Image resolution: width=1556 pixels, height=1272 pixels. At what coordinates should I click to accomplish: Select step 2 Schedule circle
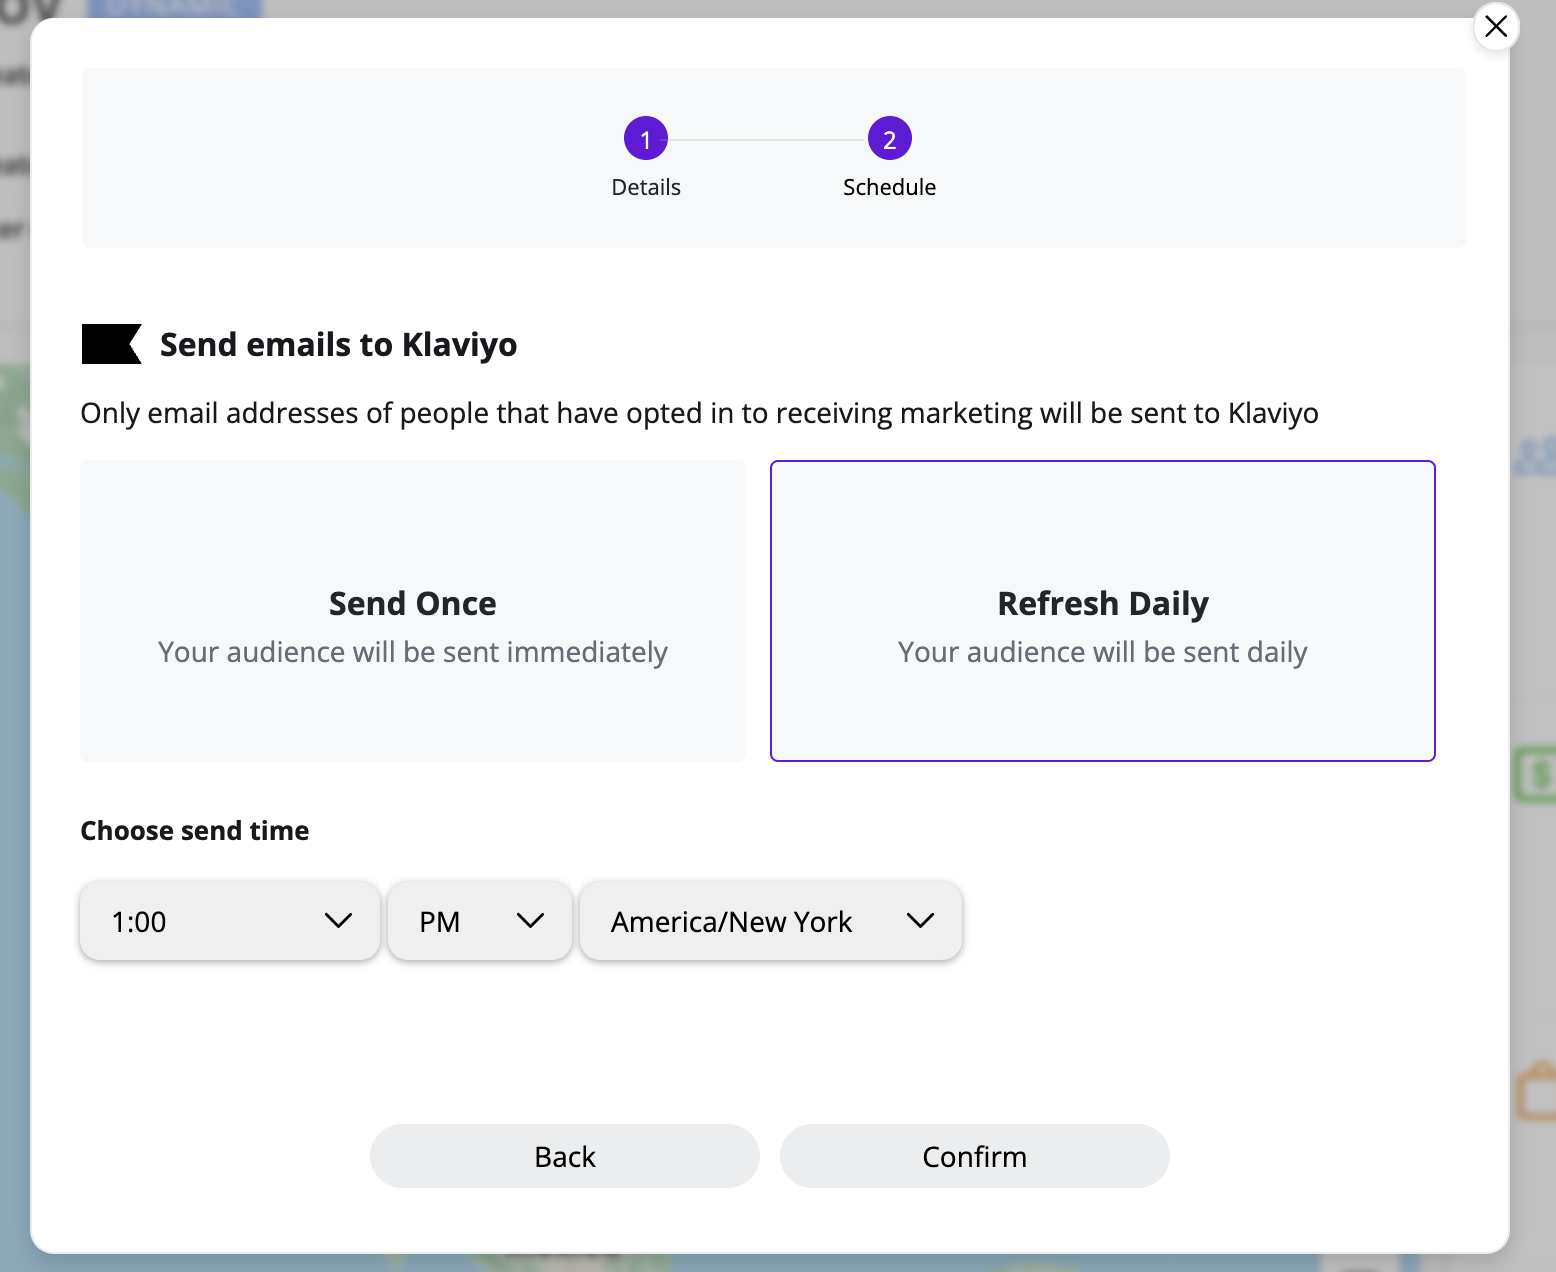pyautogui.click(x=890, y=139)
